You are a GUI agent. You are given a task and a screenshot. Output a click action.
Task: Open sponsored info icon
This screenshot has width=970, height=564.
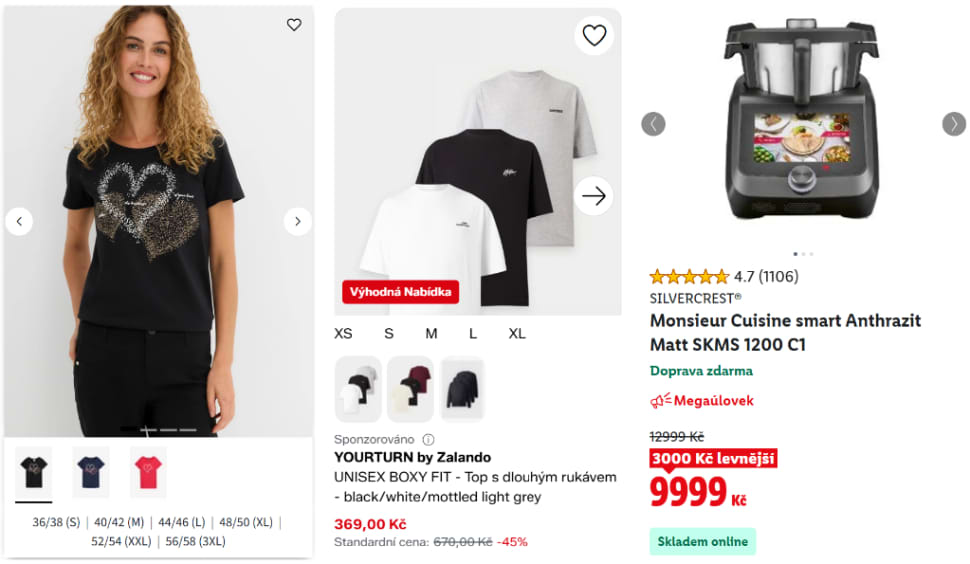click(428, 440)
